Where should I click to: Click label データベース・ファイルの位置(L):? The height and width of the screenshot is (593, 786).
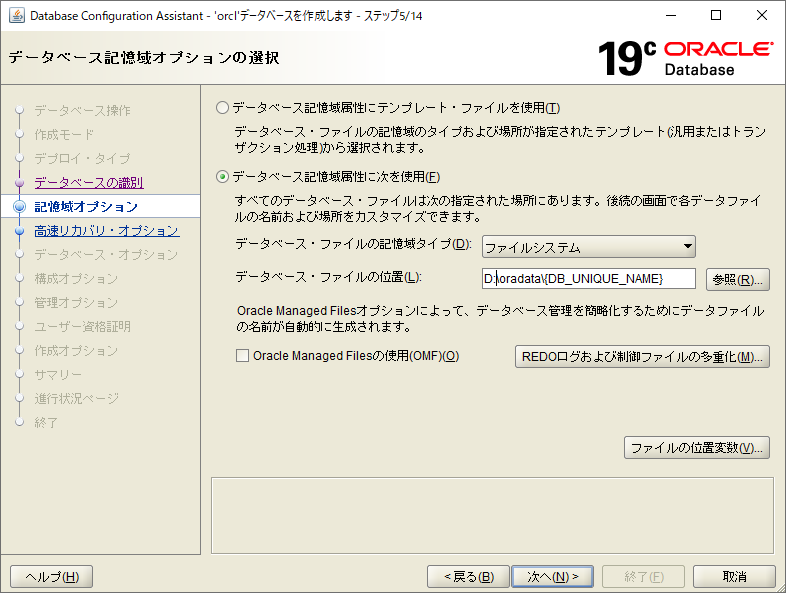click(328, 277)
